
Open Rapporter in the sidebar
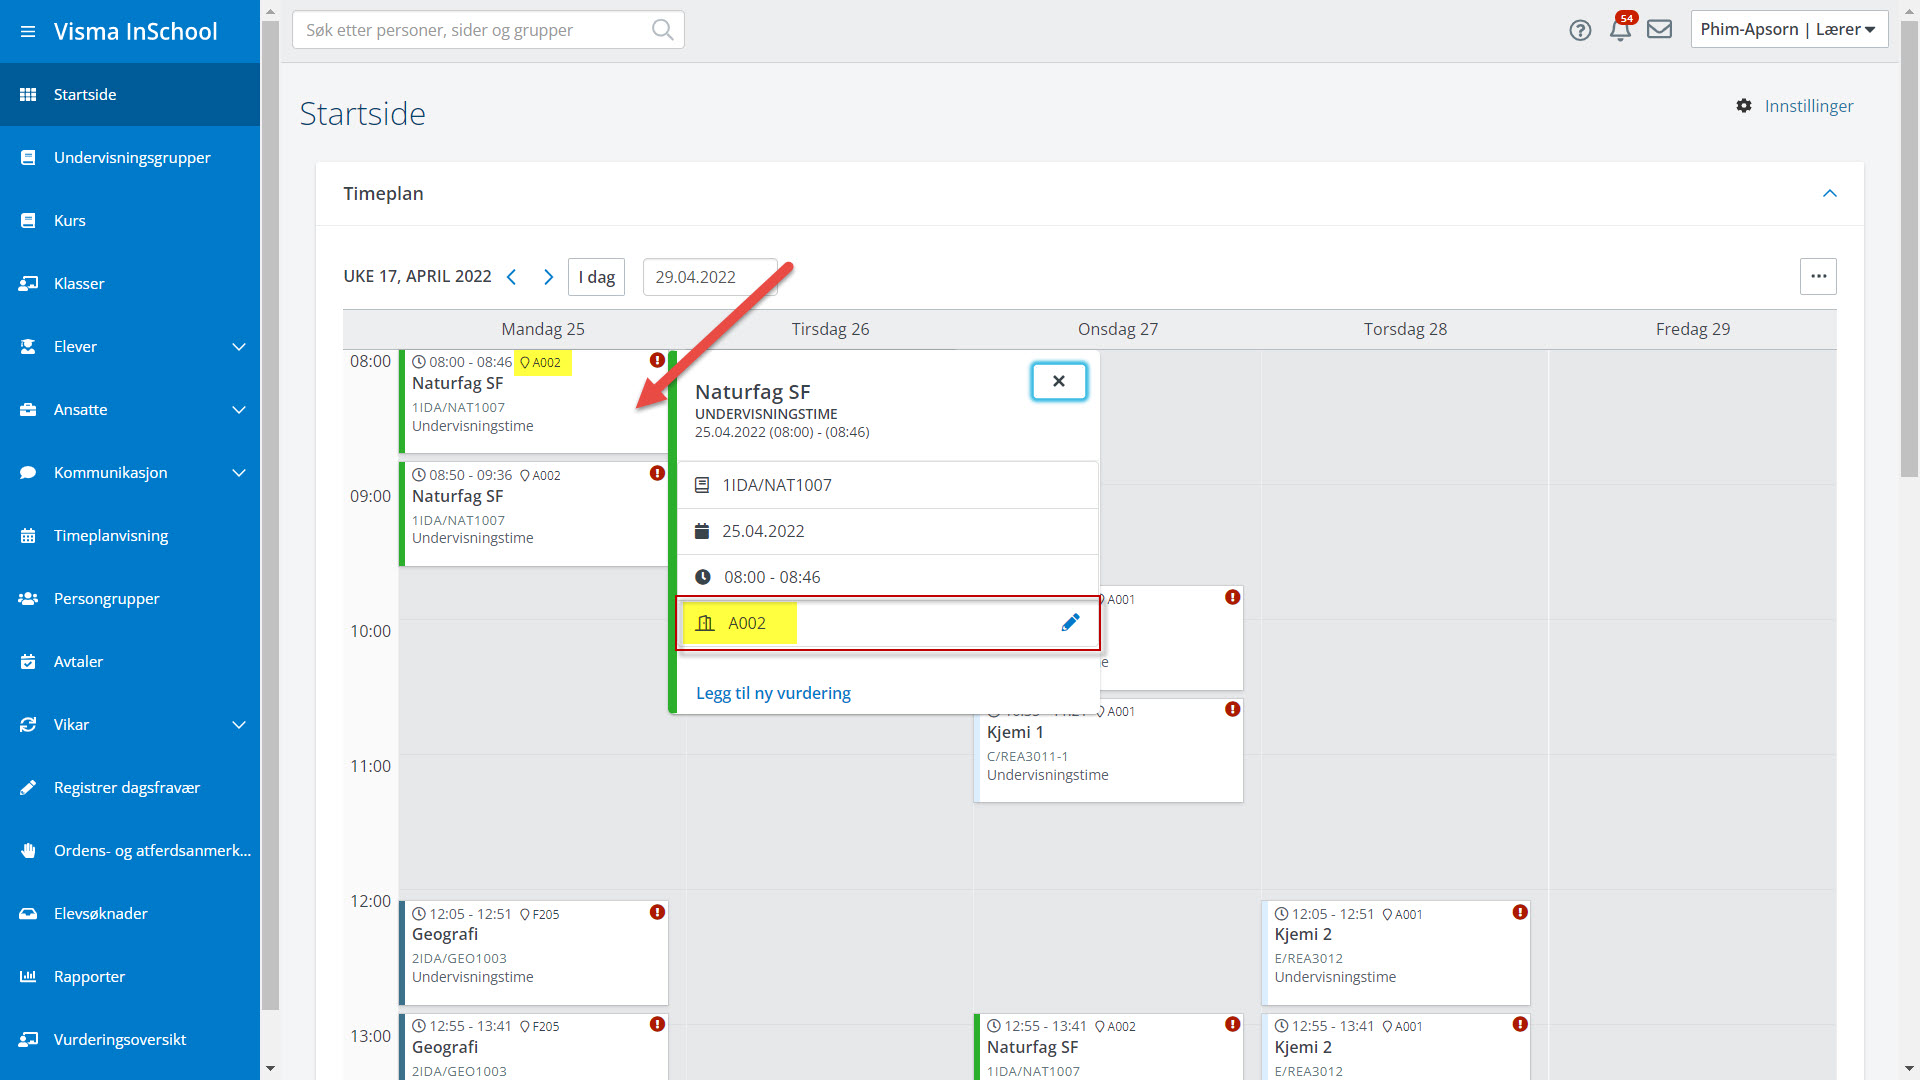(89, 977)
